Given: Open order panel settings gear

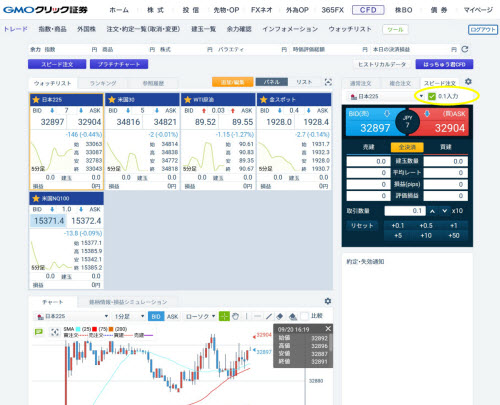Looking at the screenshot, I should [468, 81].
